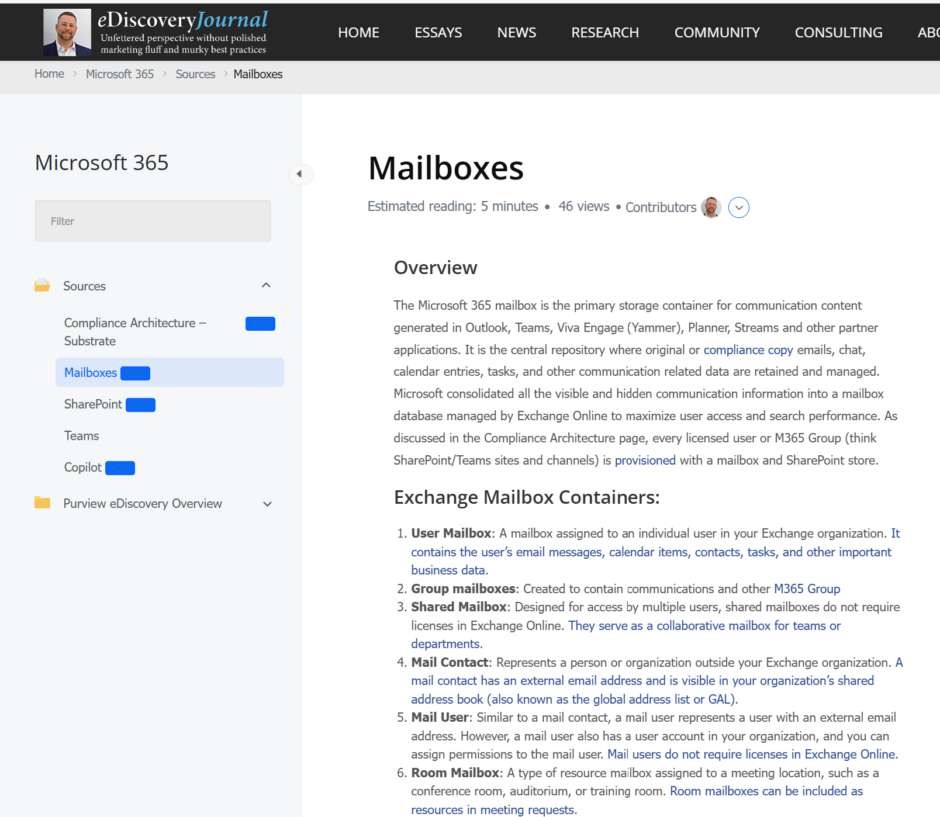Expand the Purview eDiscovery Overview section
The height and width of the screenshot is (817, 940).
[267, 504]
